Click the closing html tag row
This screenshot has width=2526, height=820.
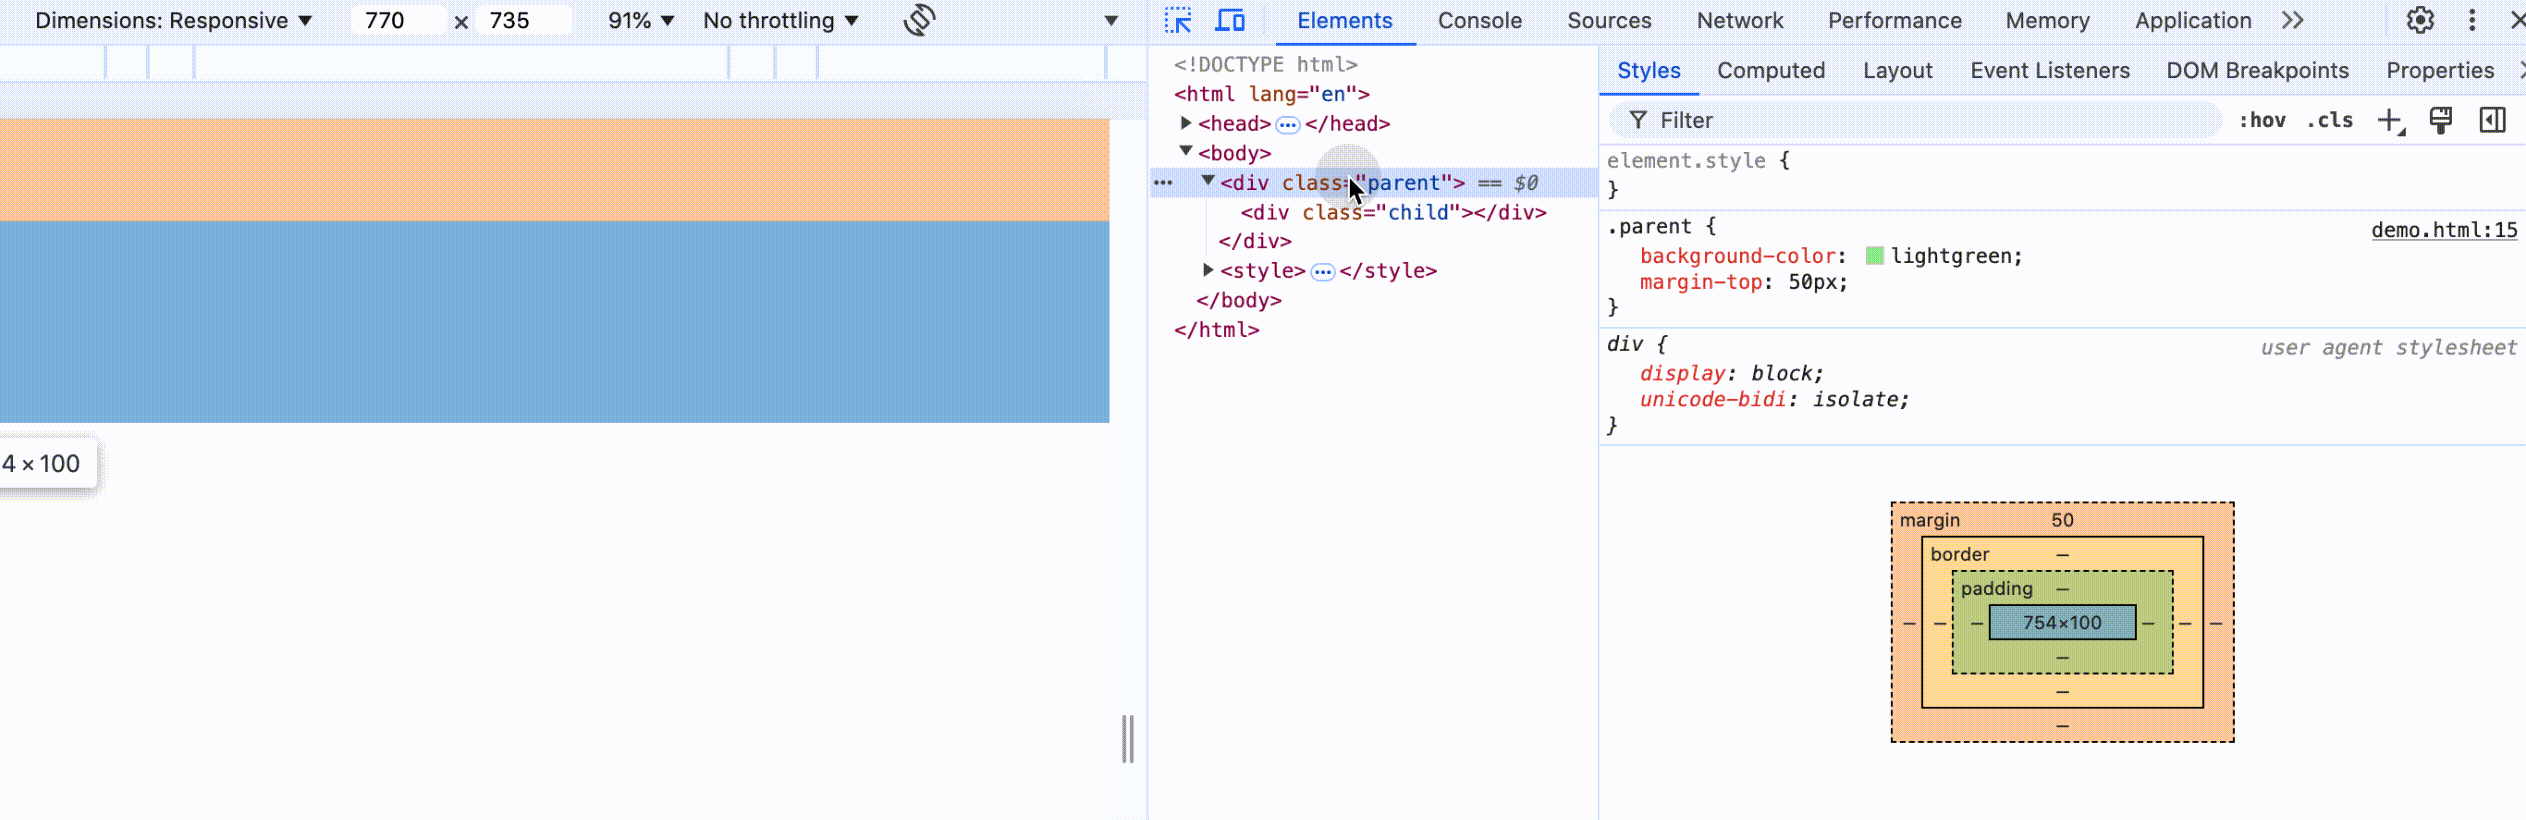(1216, 330)
